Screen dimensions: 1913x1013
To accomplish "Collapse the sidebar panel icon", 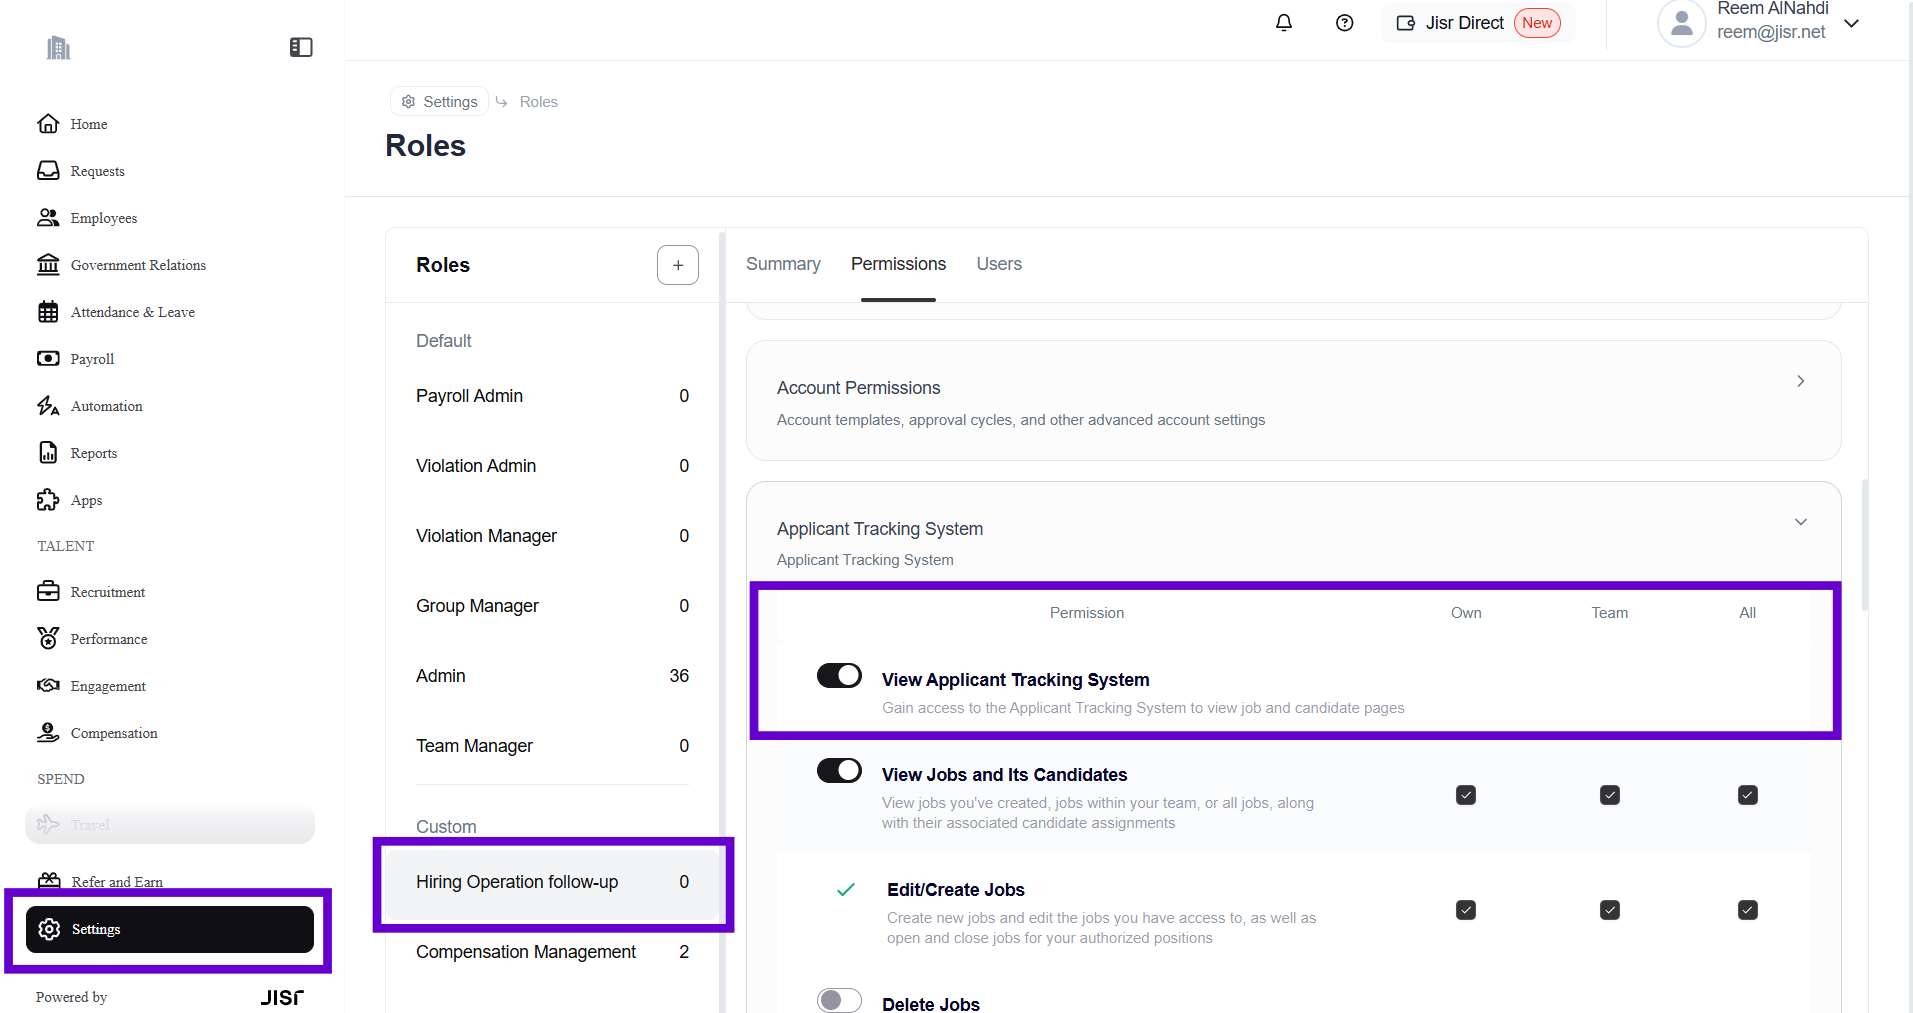I will (x=301, y=47).
